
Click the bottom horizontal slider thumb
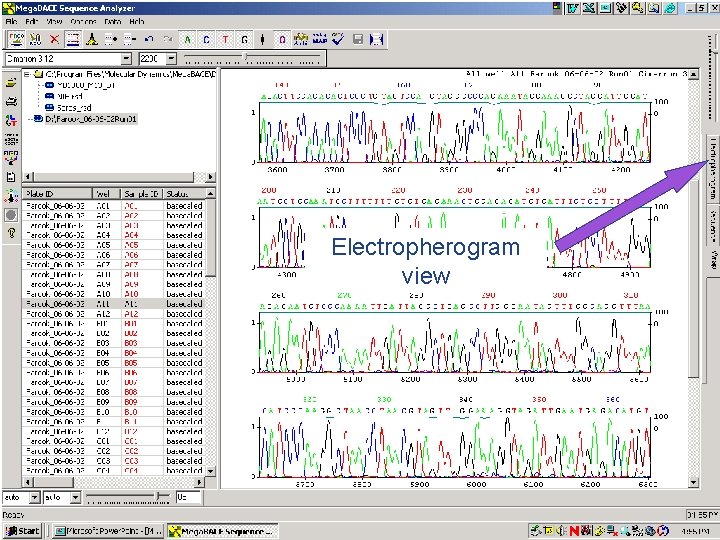[x=159, y=495]
